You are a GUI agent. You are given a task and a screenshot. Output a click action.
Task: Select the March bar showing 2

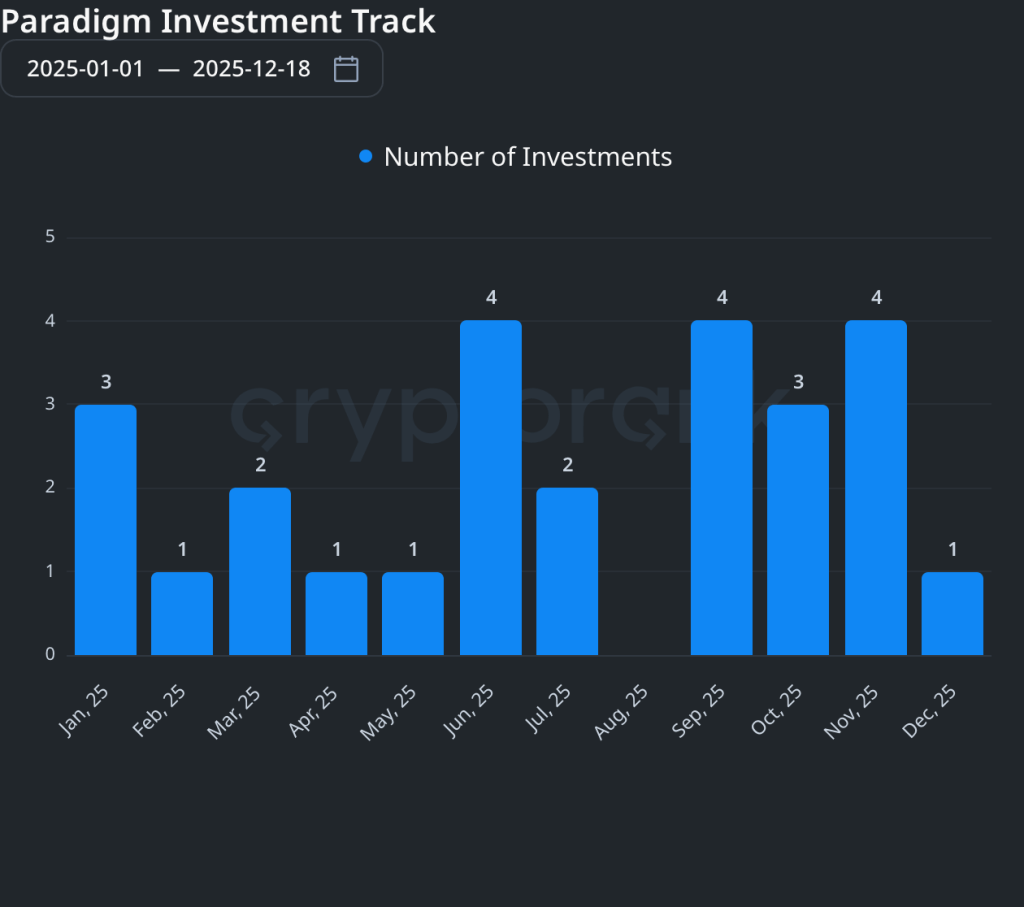259,570
